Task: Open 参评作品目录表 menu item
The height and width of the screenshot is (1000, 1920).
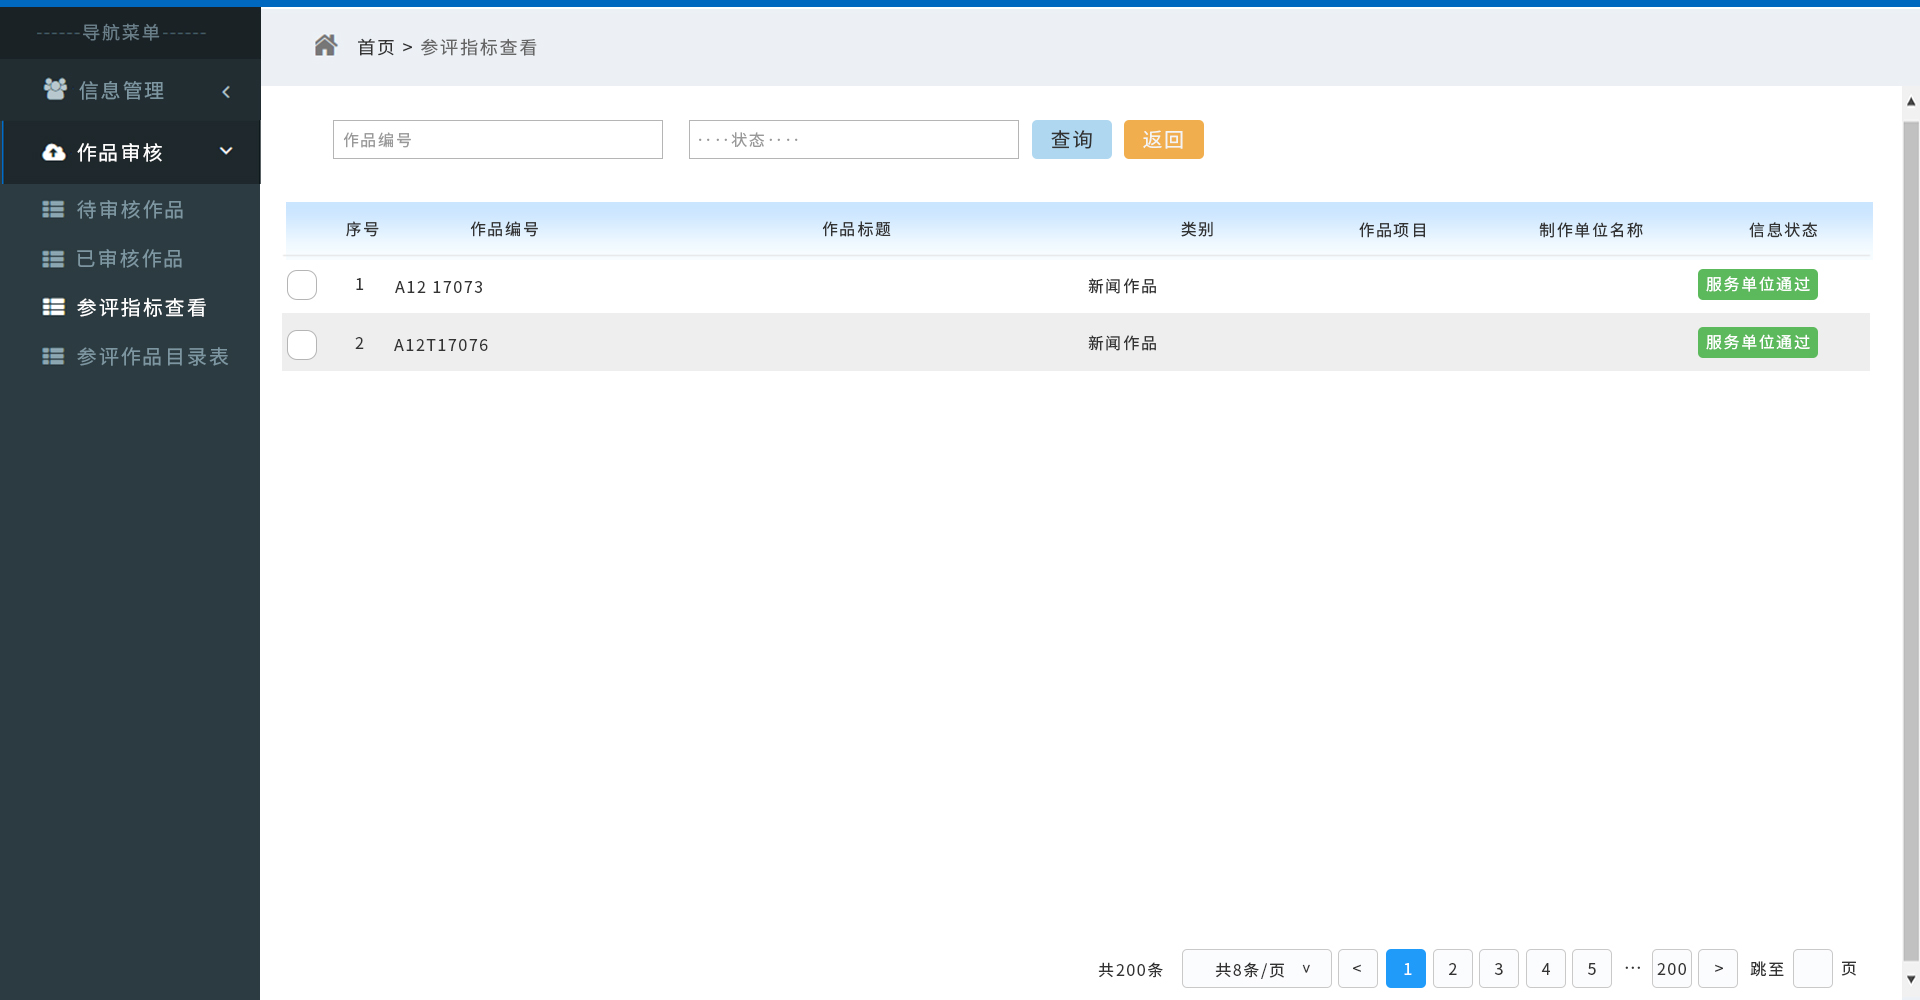Action: pos(152,356)
